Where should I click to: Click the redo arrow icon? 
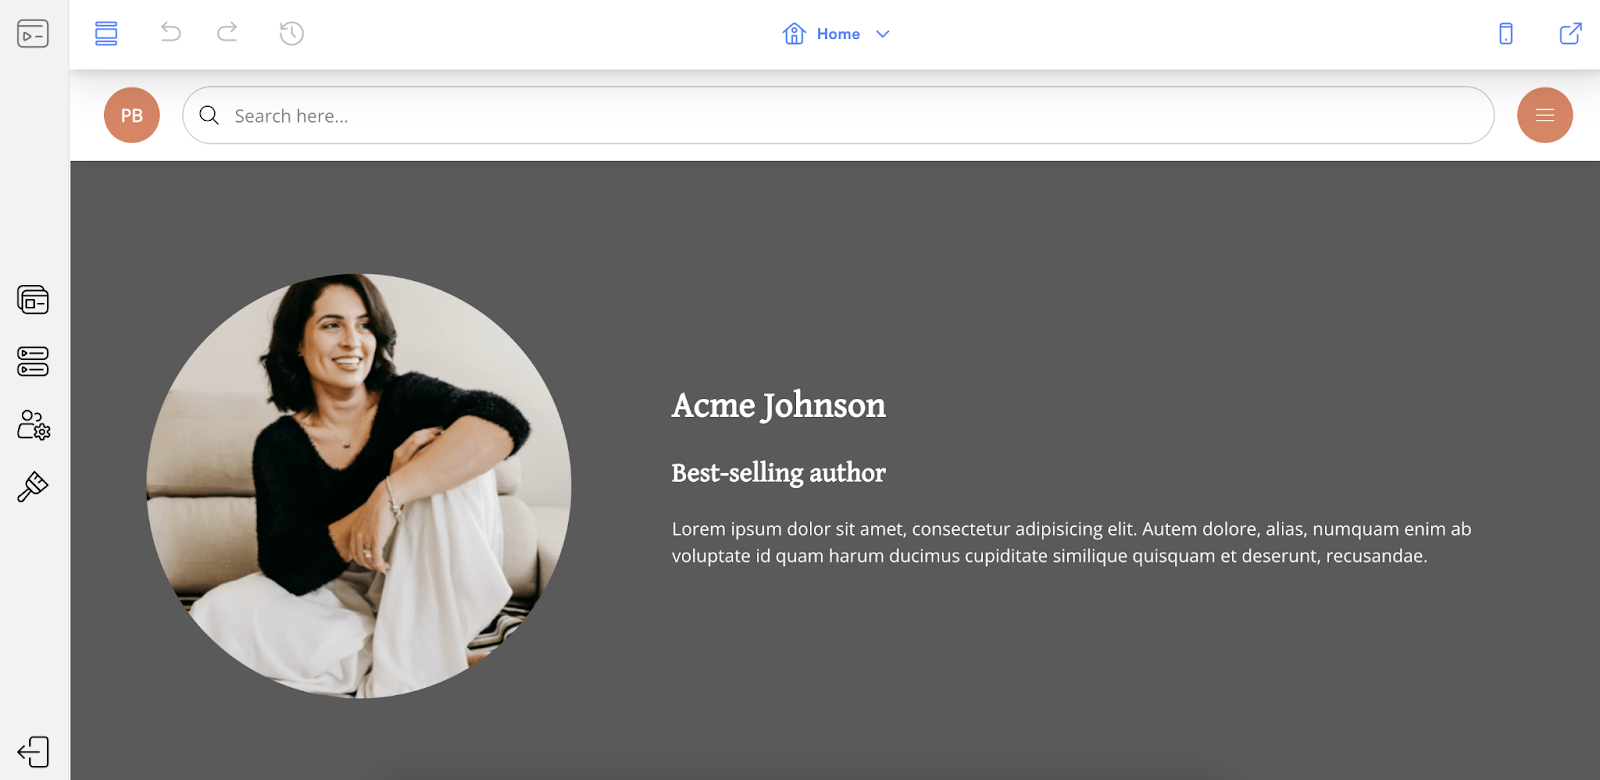tap(227, 33)
